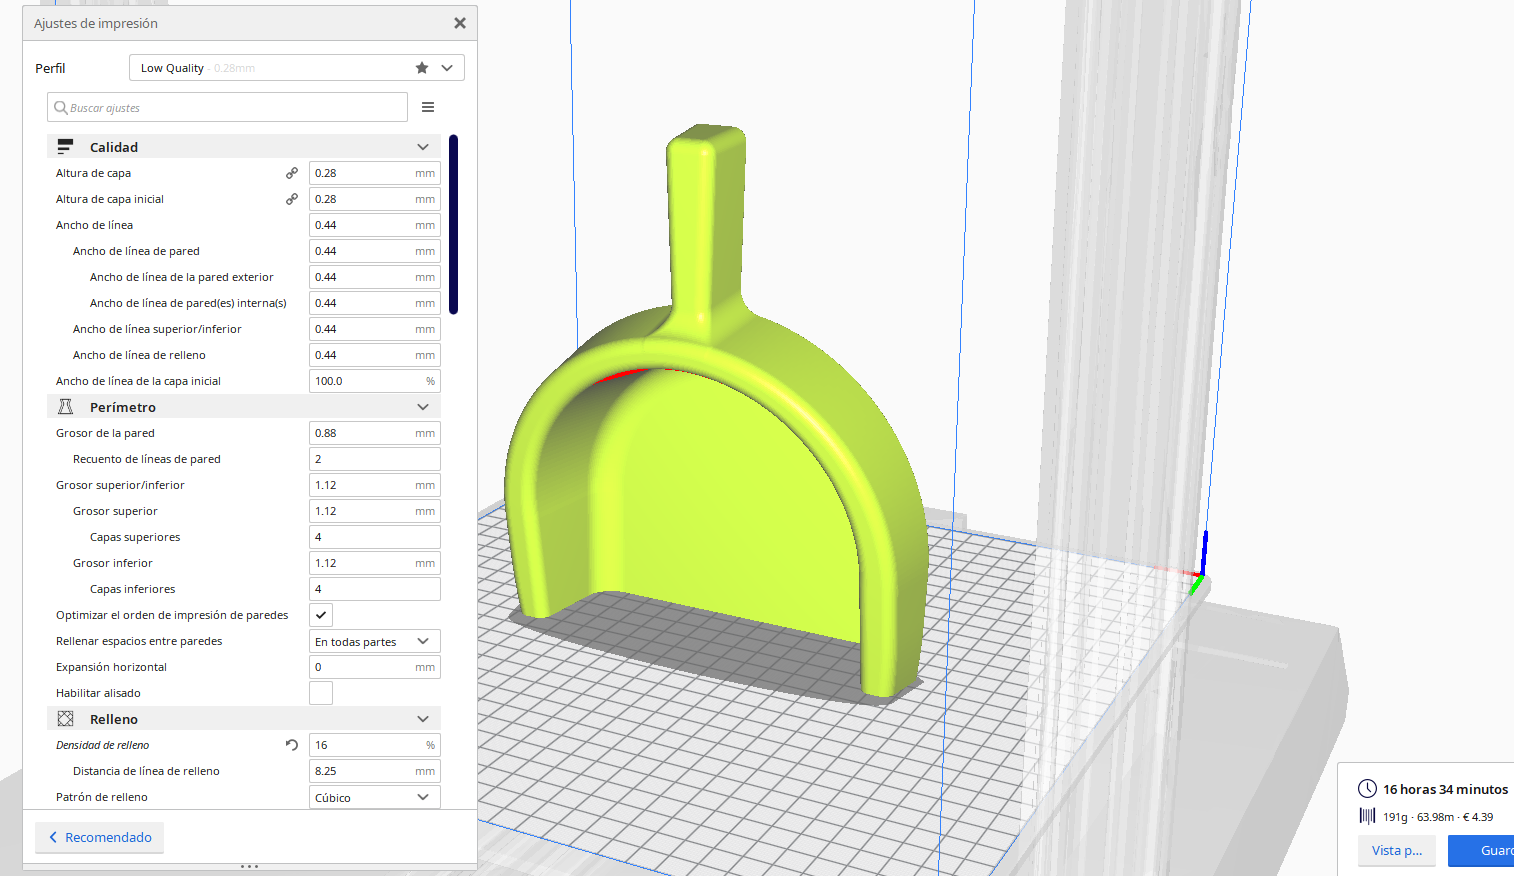Screen dimensions: 1514x876
Task: Click the link icon beside Altura de capa
Action: point(292,173)
